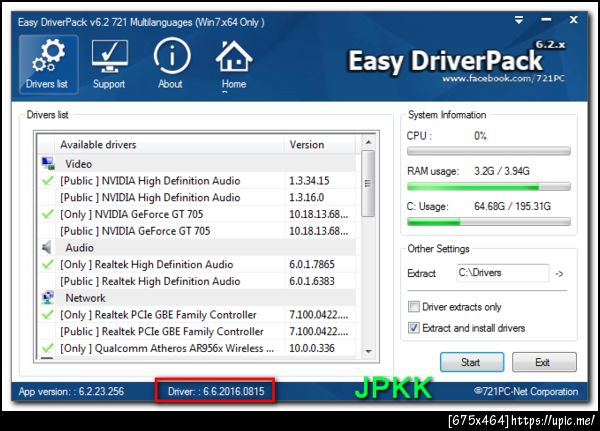The image size is (600, 431).
Task: Select the Network category row label
Action: pos(85,298)
